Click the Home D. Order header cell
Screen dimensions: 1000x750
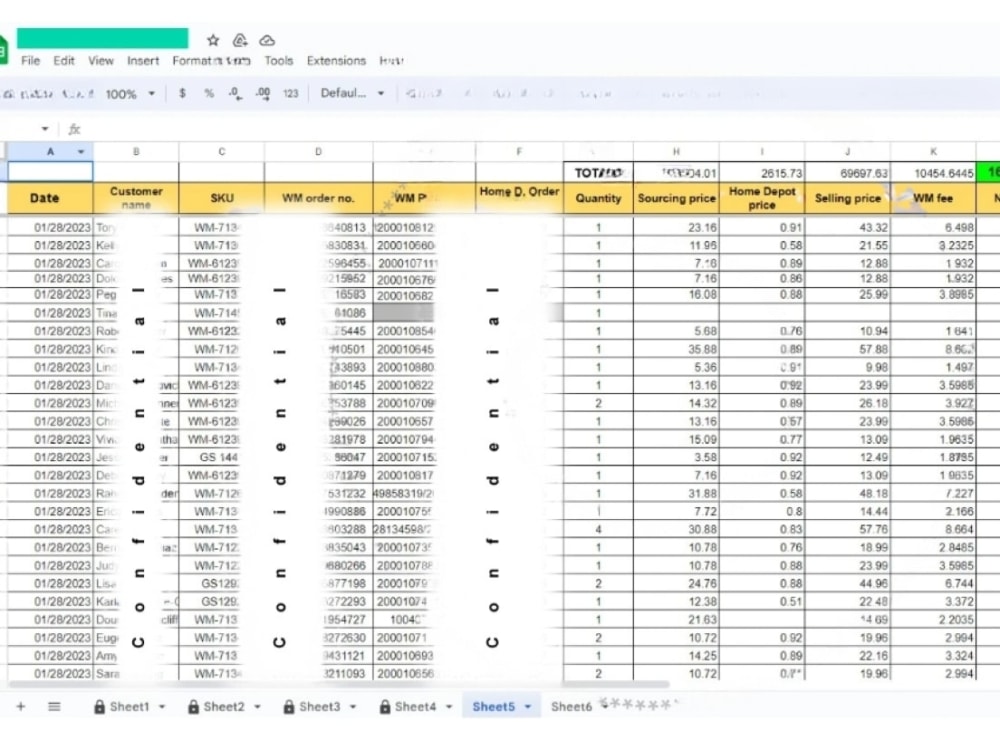(x=519, y=198)
